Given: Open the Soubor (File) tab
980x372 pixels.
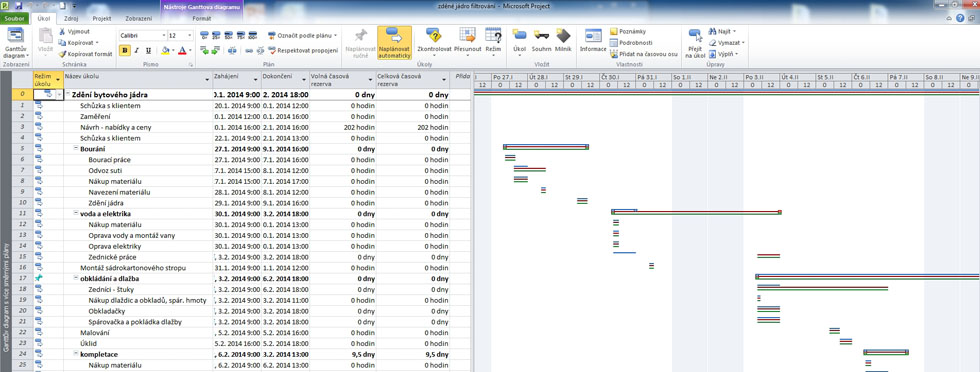Looking at the screenshot, I should tap(14, 18).
